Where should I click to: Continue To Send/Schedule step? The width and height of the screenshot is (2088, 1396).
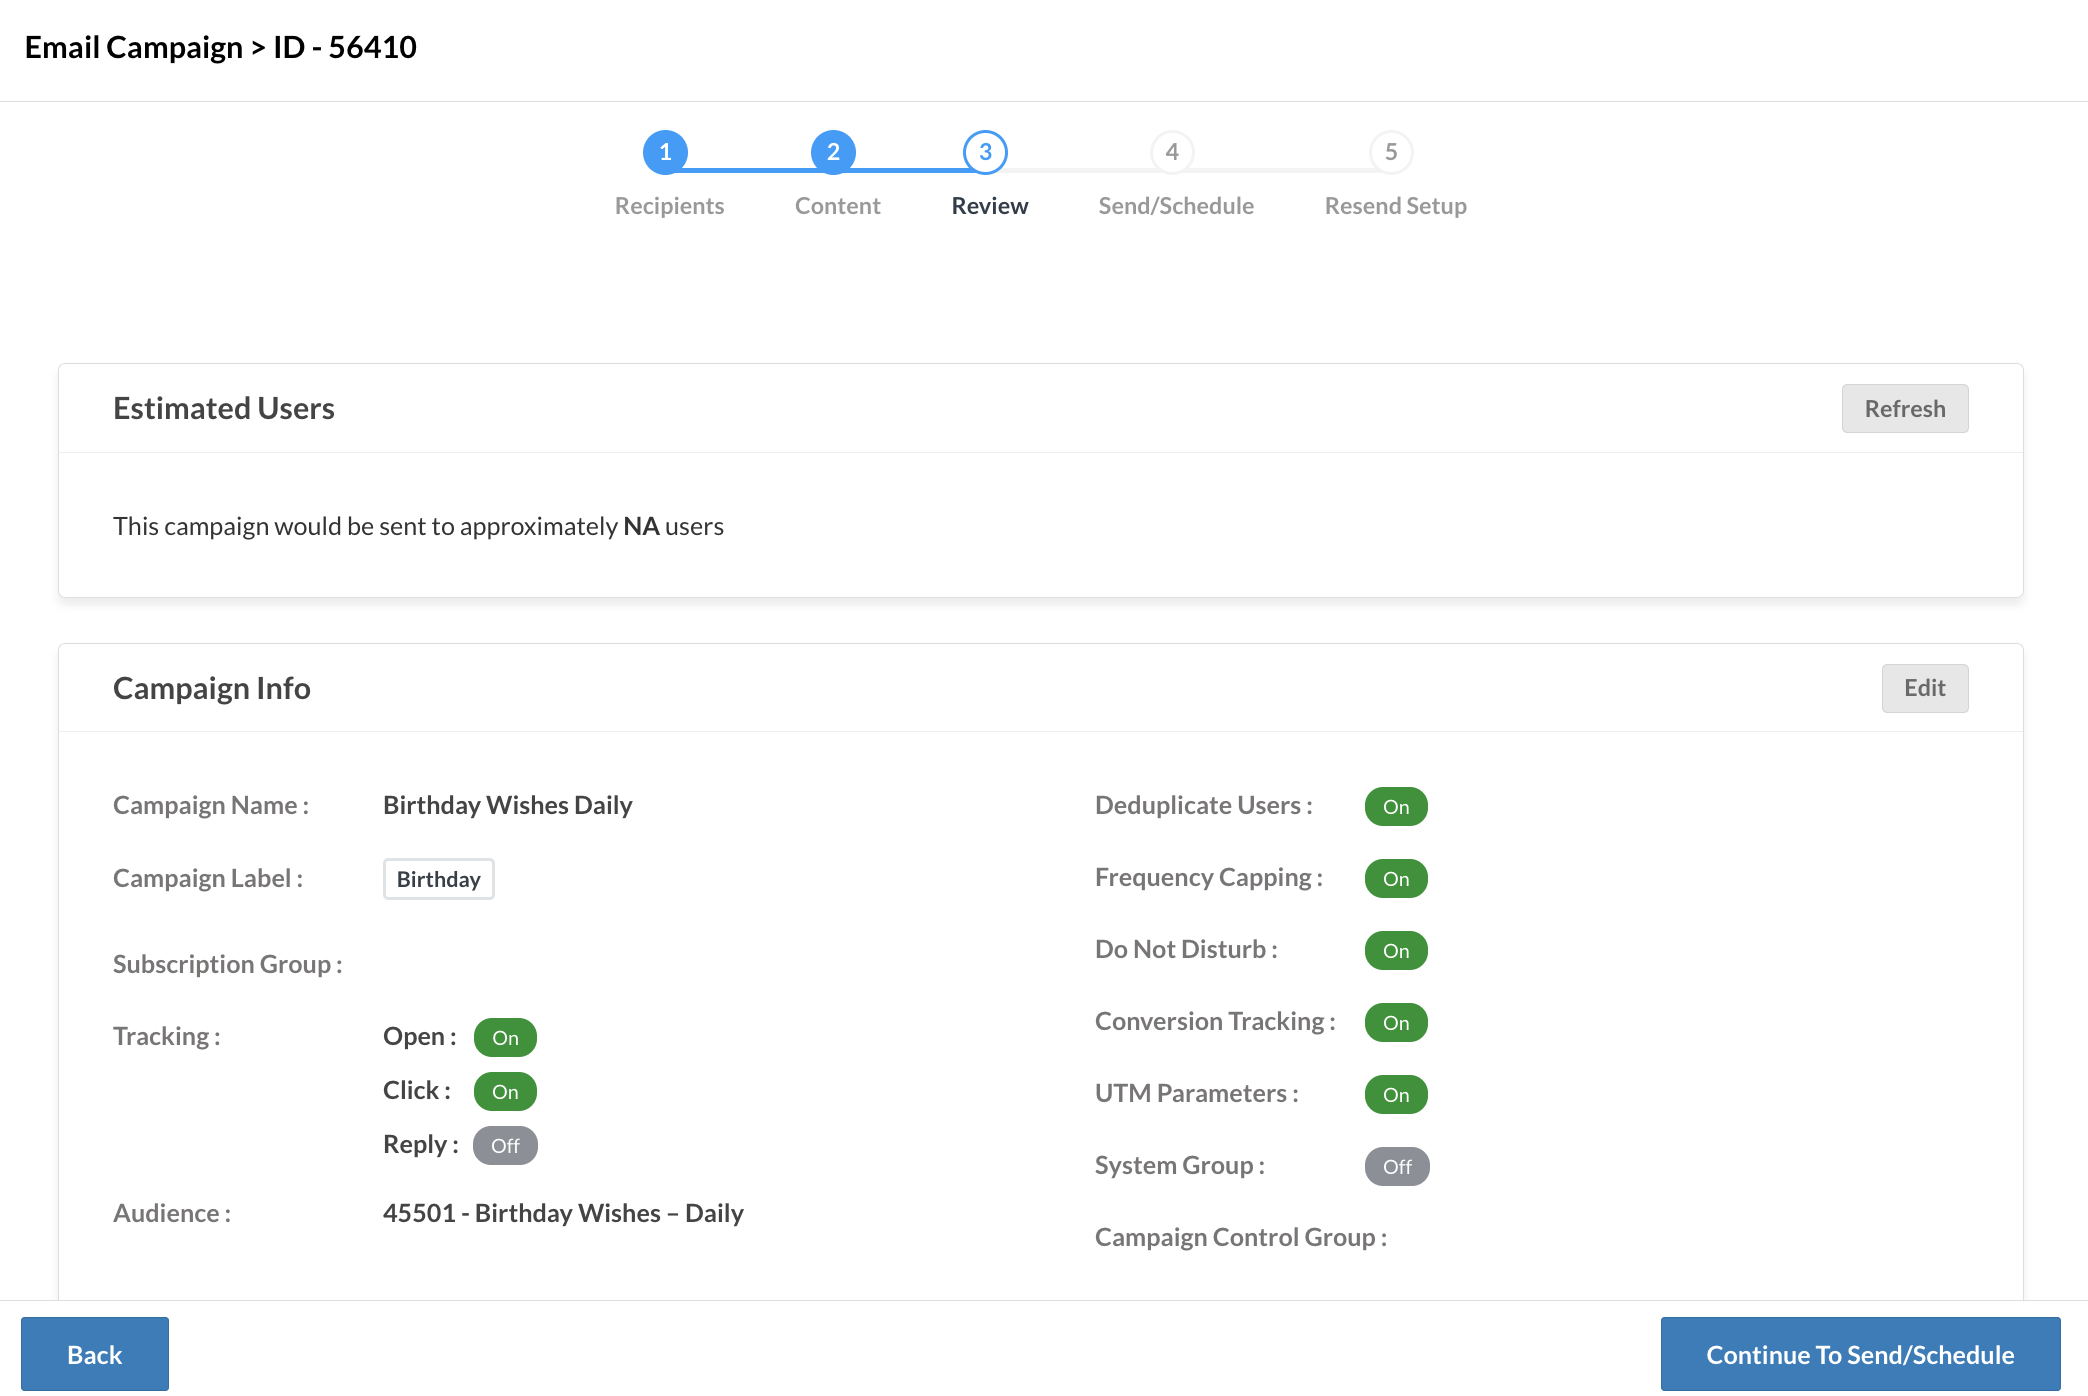1860,1354
